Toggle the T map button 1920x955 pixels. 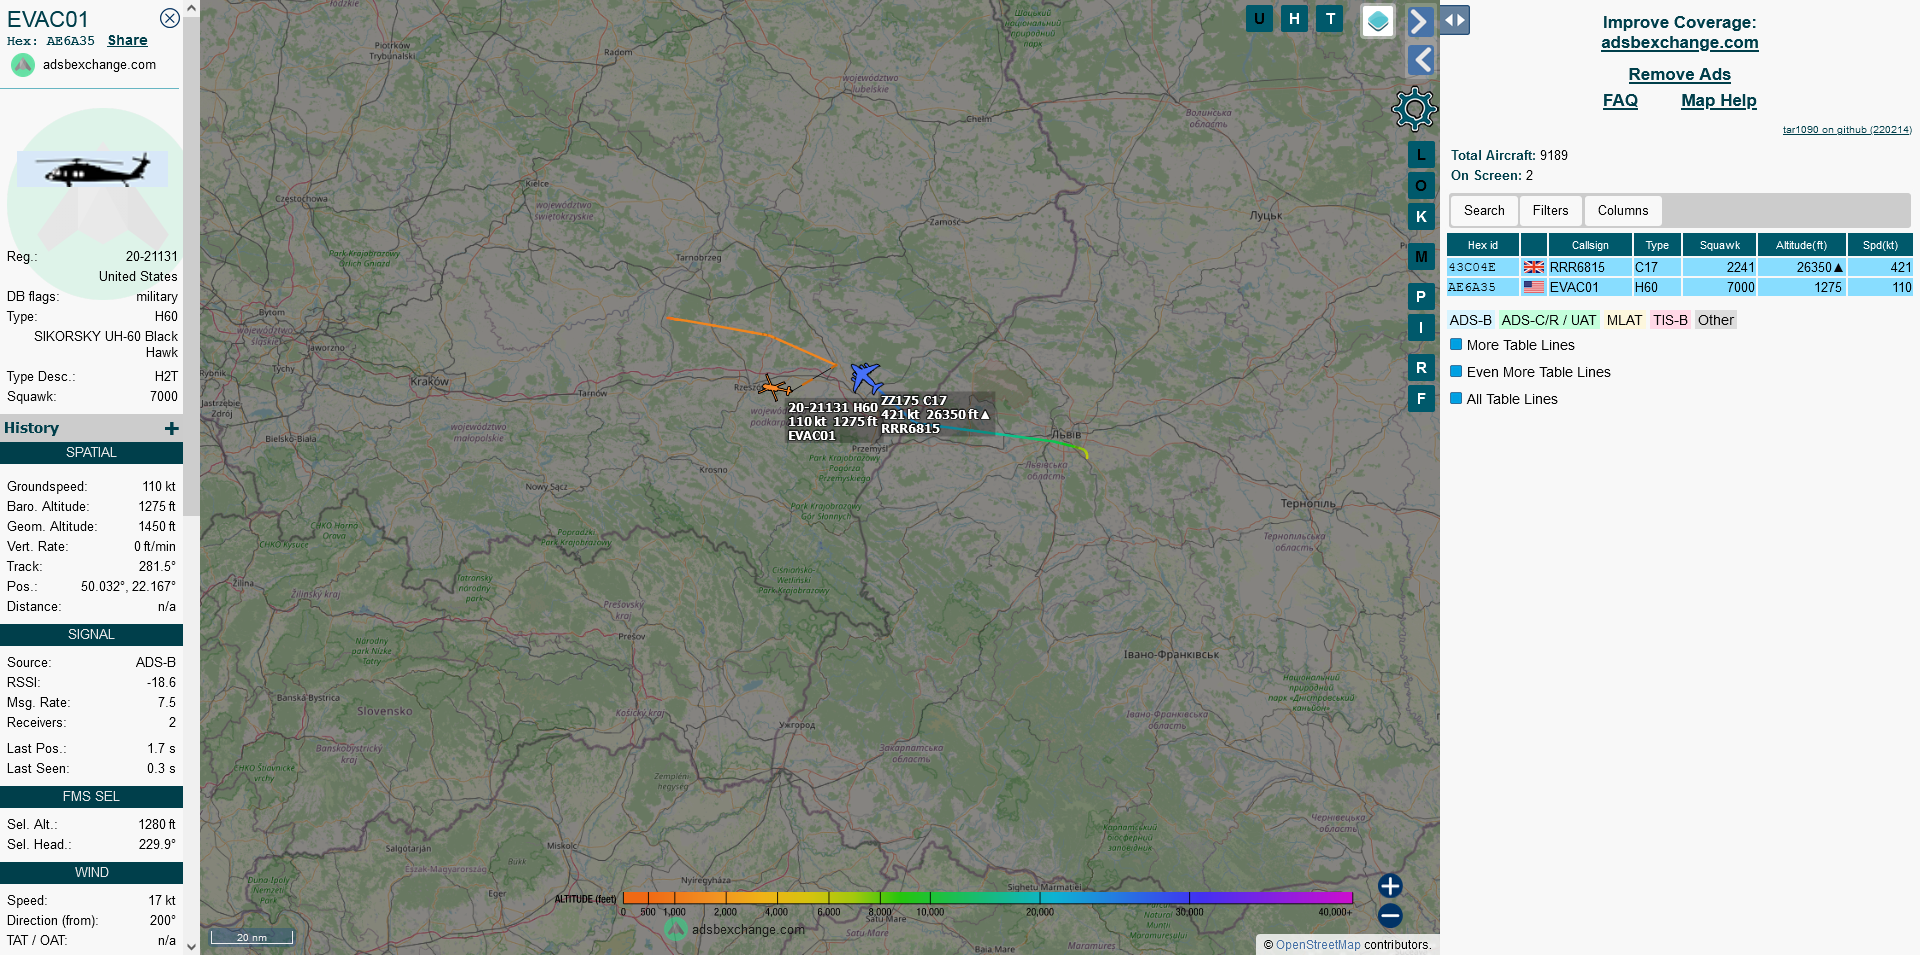point(1330,18)
